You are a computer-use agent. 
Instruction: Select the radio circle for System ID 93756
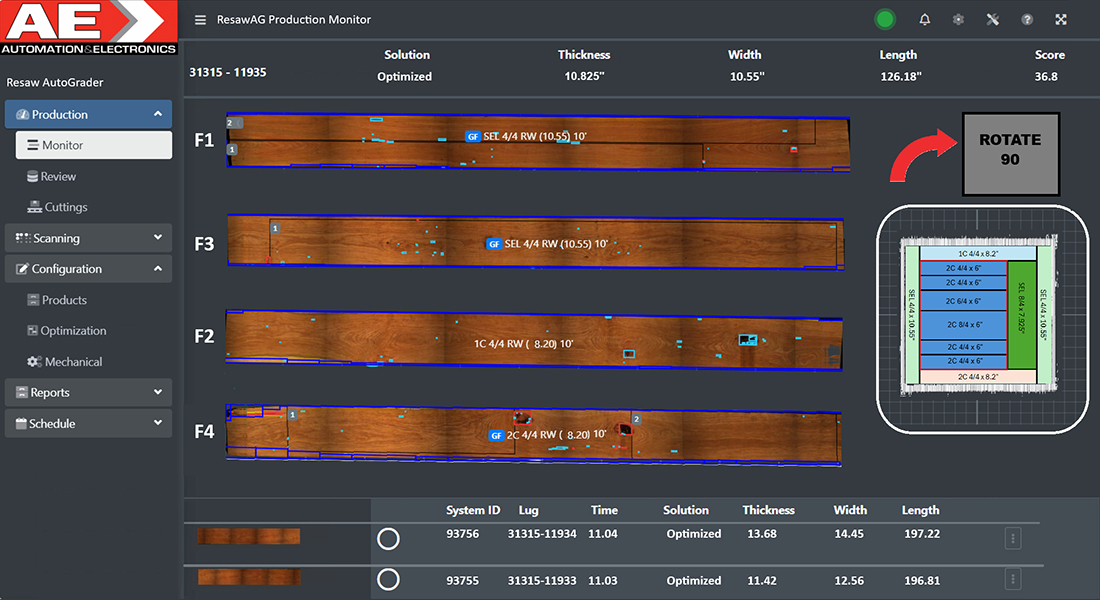(388, 539)
